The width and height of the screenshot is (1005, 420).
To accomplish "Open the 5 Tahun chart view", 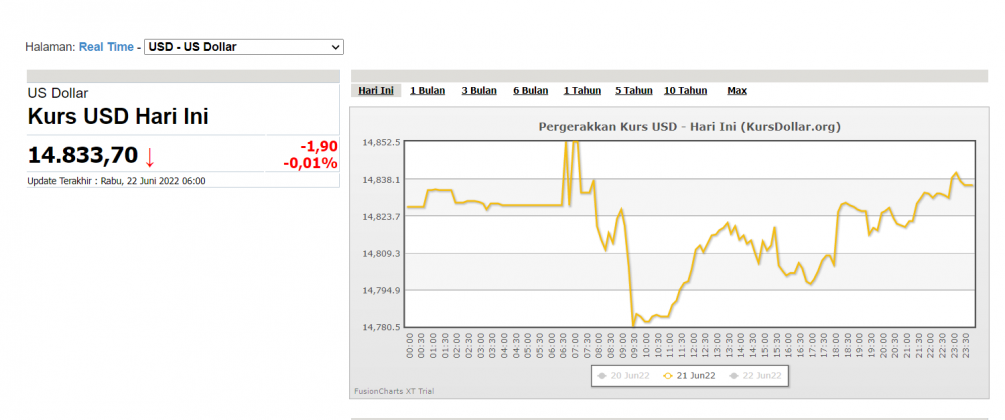I will point(633,90).
